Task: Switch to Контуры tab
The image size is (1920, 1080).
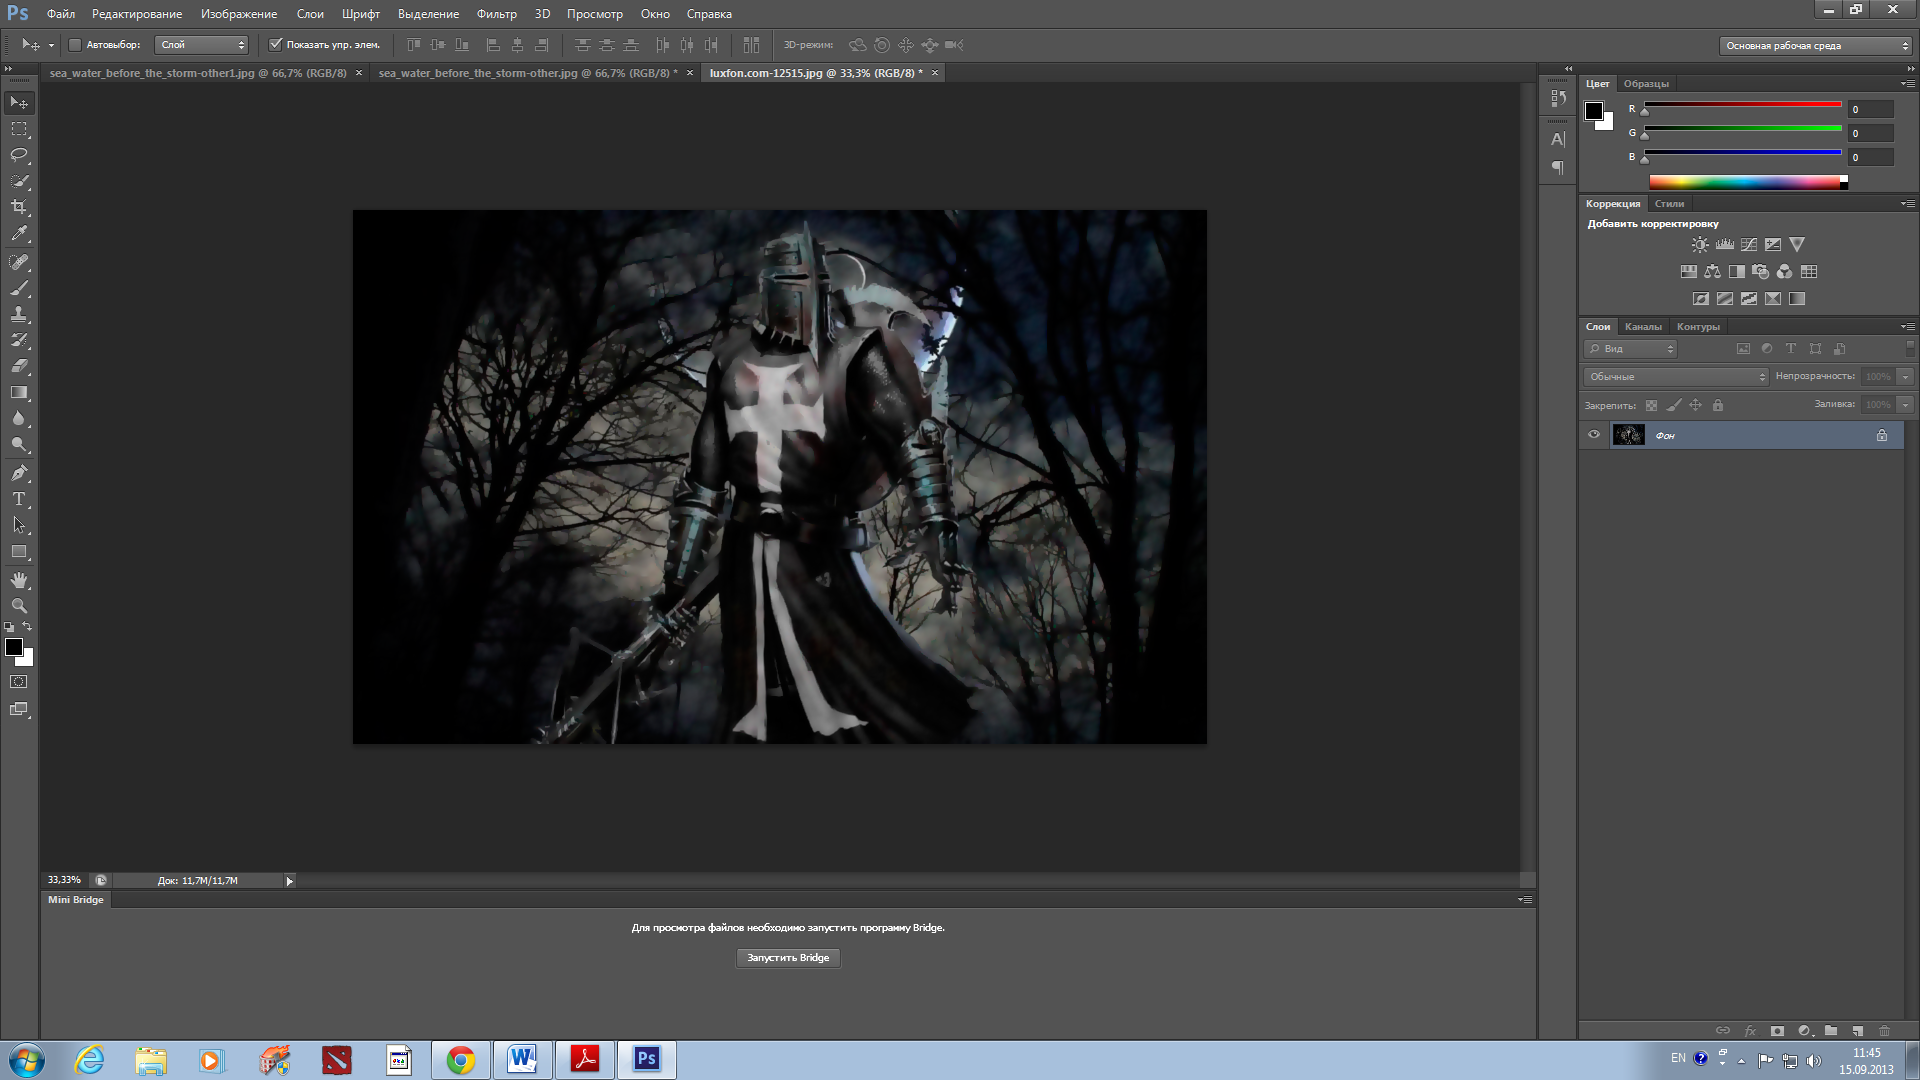Action: [1698, 327]
